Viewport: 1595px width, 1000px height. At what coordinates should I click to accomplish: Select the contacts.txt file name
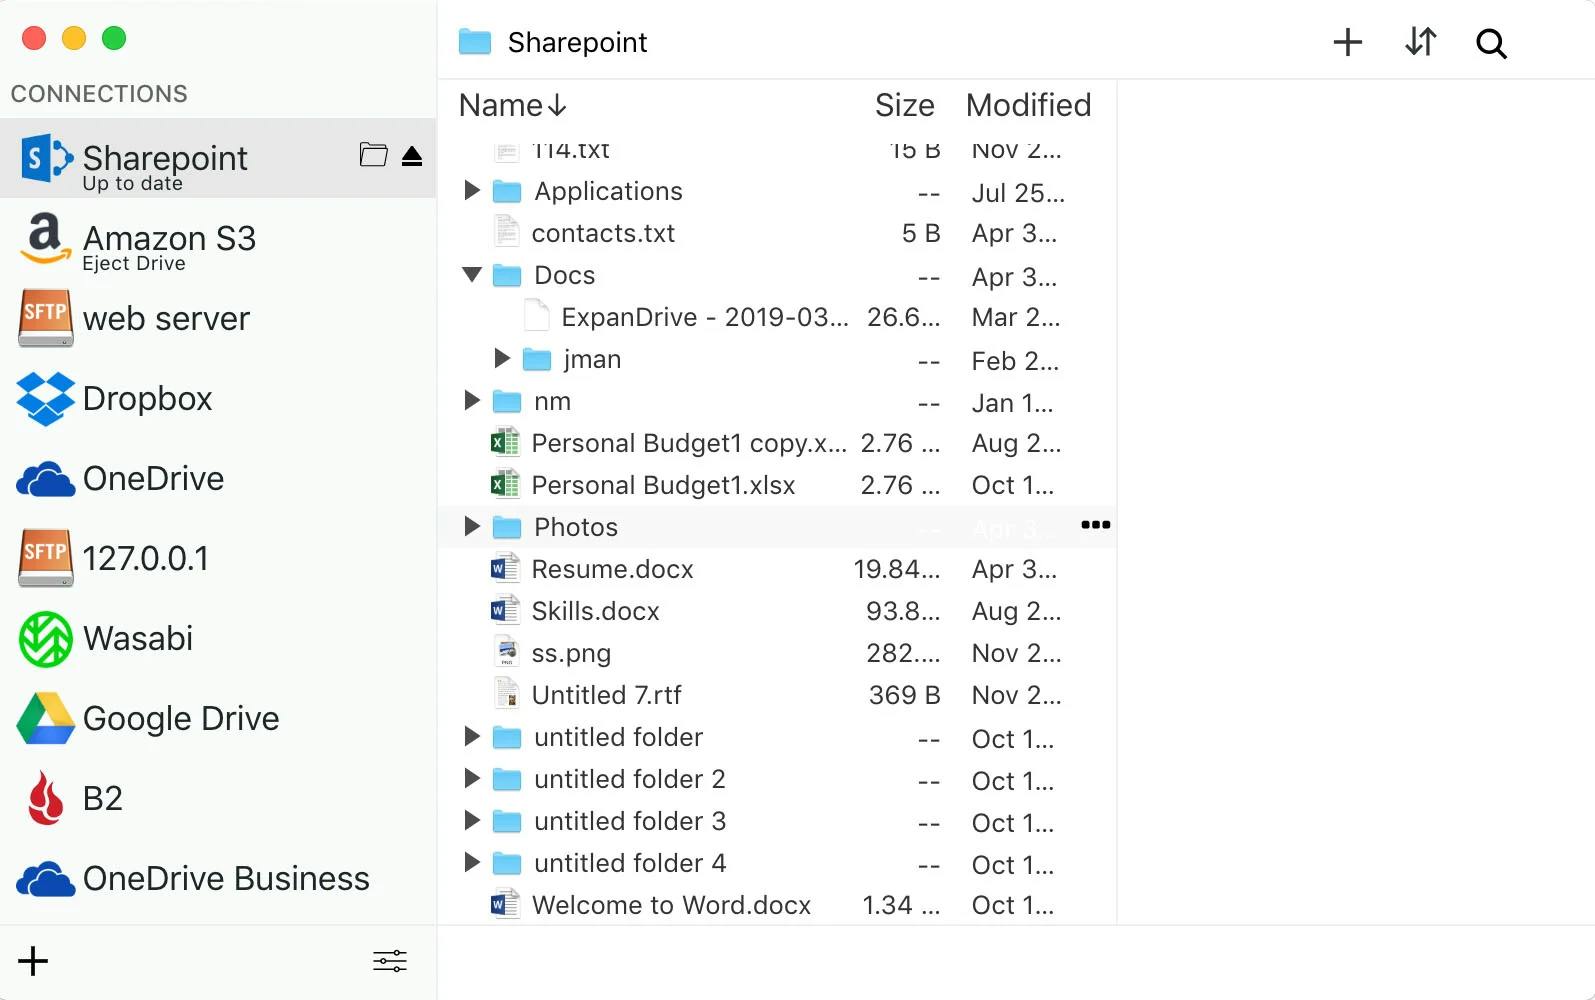coord(603,233)
